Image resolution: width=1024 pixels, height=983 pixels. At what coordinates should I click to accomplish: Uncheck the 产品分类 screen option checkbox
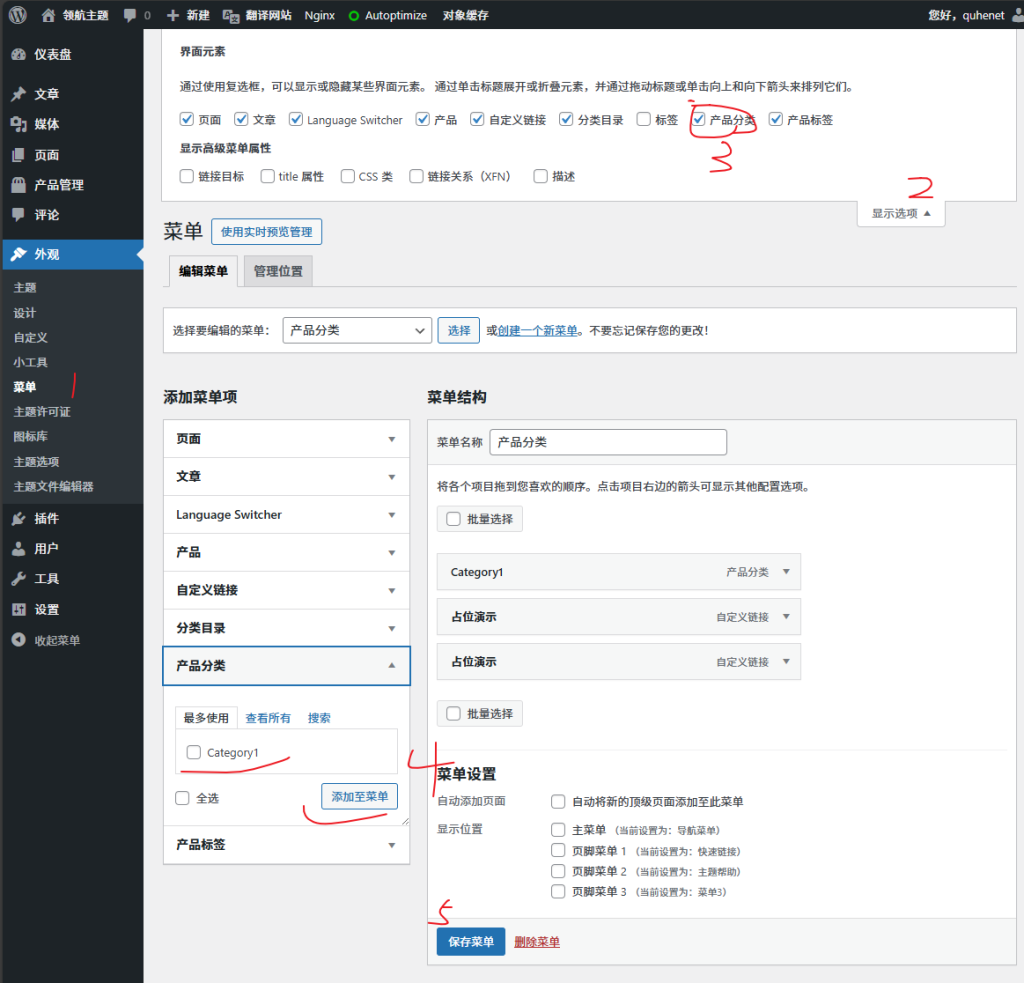tap(699, 119)
